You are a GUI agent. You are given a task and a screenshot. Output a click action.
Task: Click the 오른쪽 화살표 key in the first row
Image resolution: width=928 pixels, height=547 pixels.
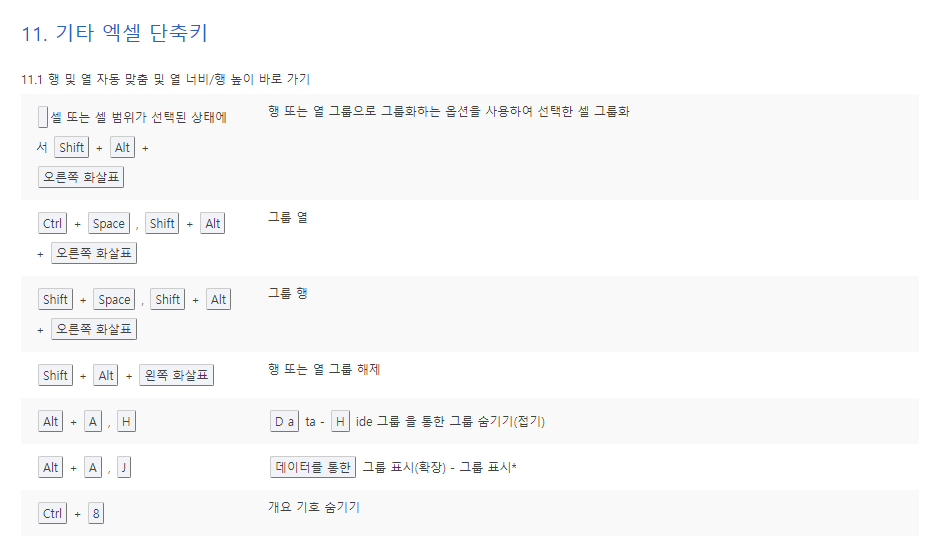click(x=81, y=177)
